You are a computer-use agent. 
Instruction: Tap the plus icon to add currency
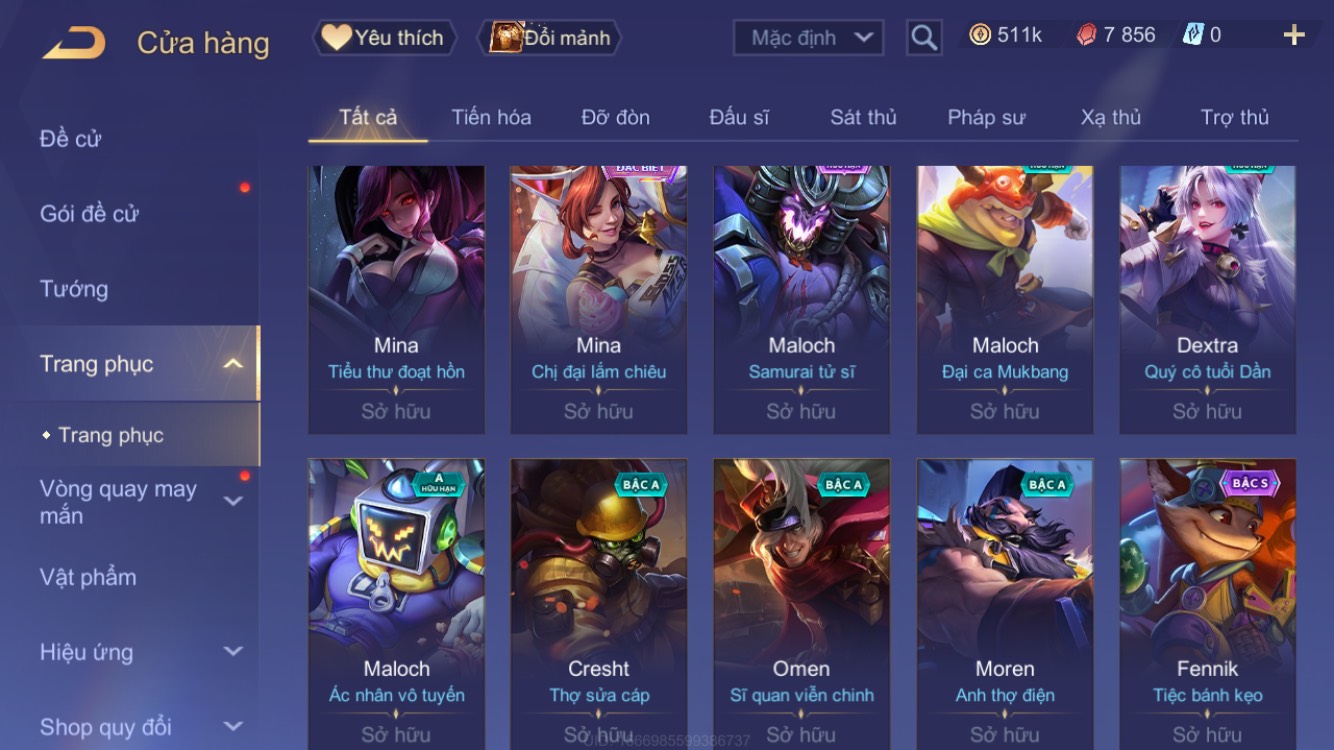pyautogui.click(x=1294, y=36)
